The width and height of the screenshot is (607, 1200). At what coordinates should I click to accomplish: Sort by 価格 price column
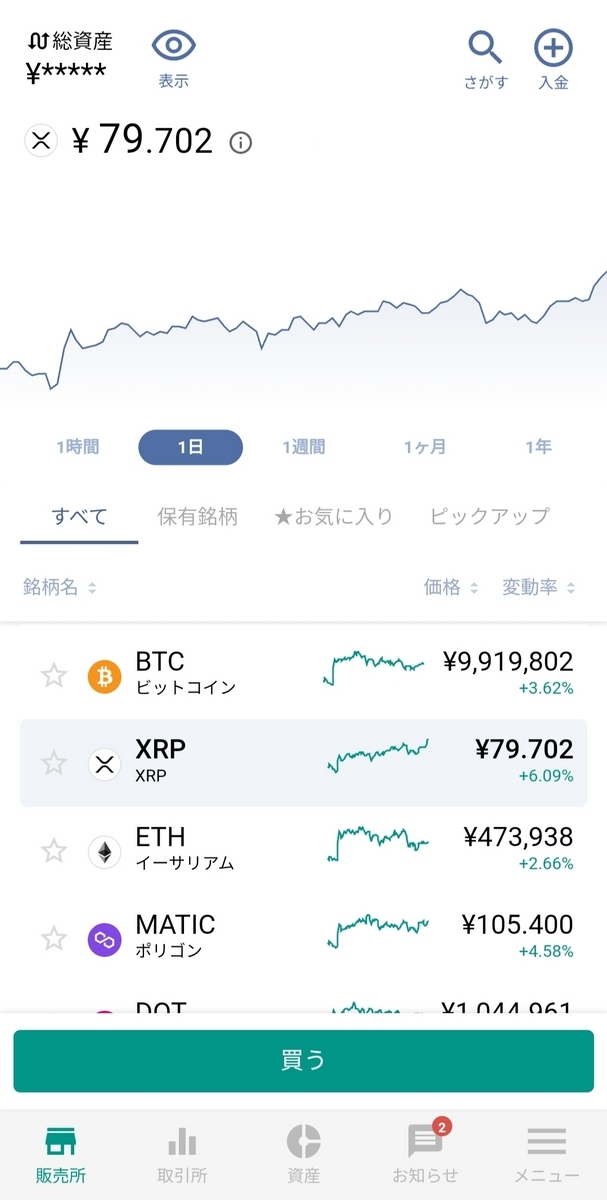click(x=451, y=588)
